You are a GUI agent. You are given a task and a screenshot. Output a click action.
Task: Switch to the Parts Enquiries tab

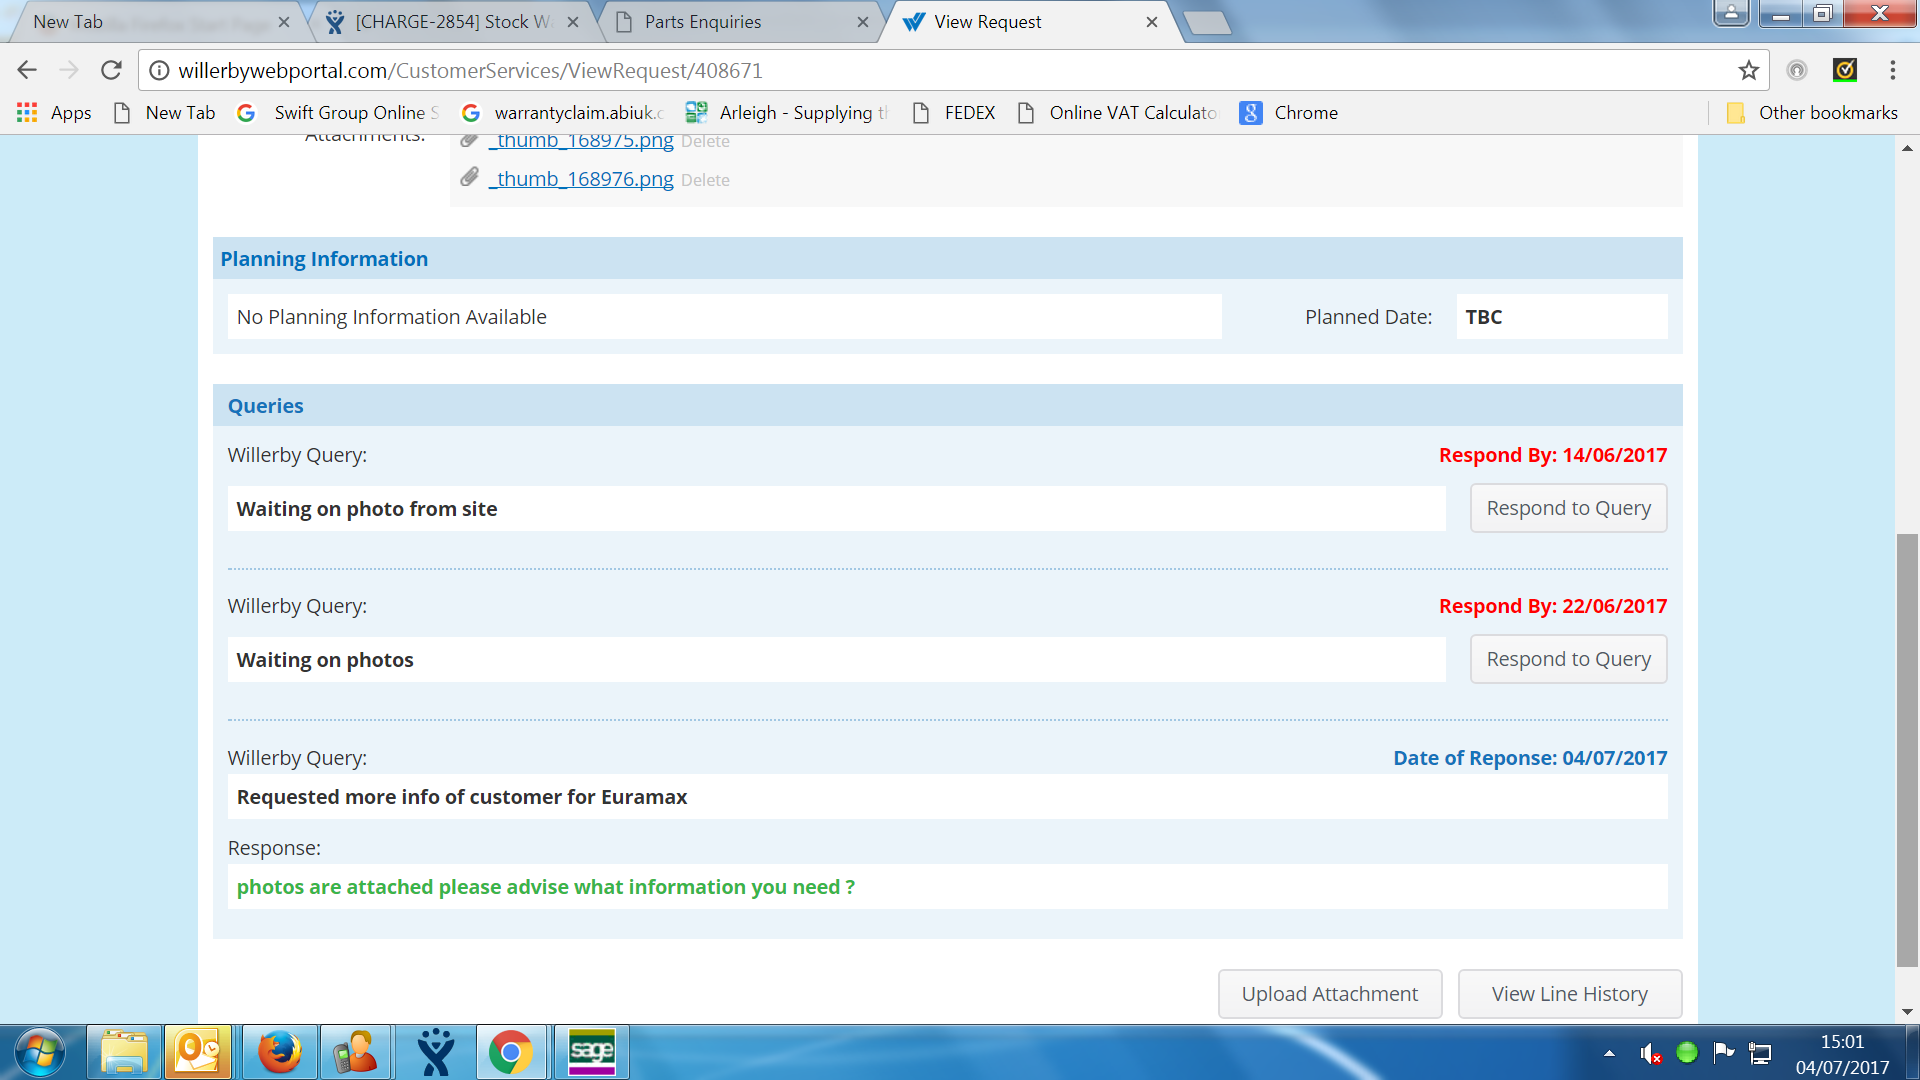pos(702,22)
